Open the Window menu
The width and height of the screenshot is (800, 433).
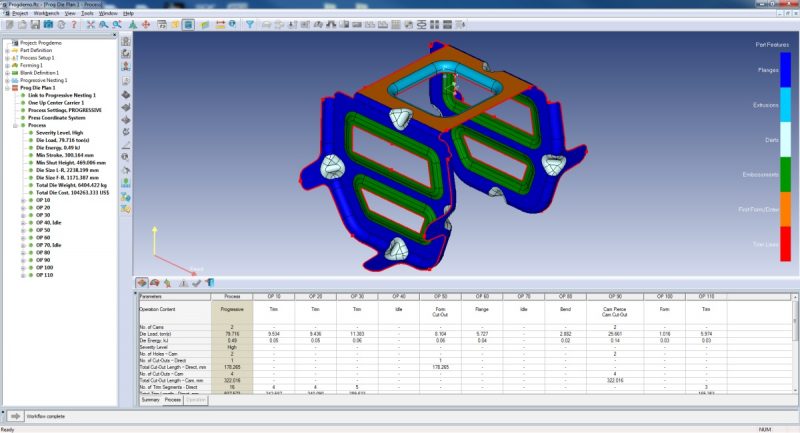tap(108, 13)
